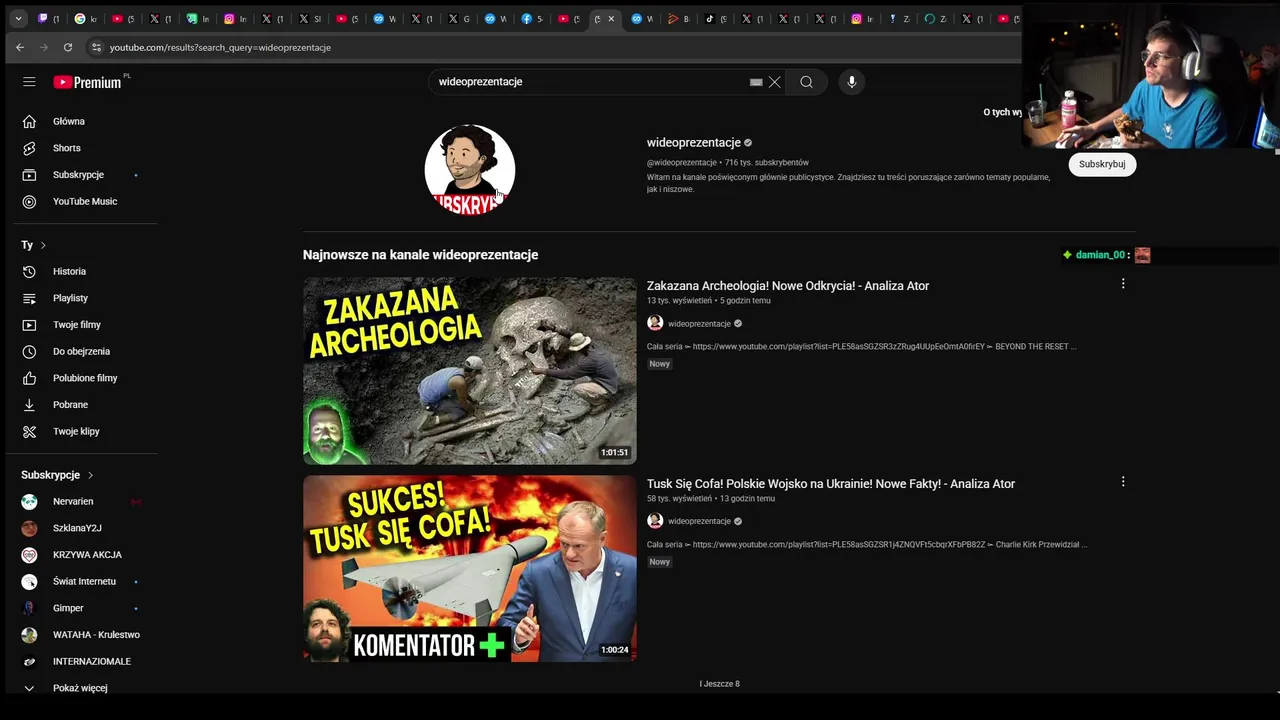This screenshot has width=1280, height=720.
Task: Click inside the search field
Action: 590,82
